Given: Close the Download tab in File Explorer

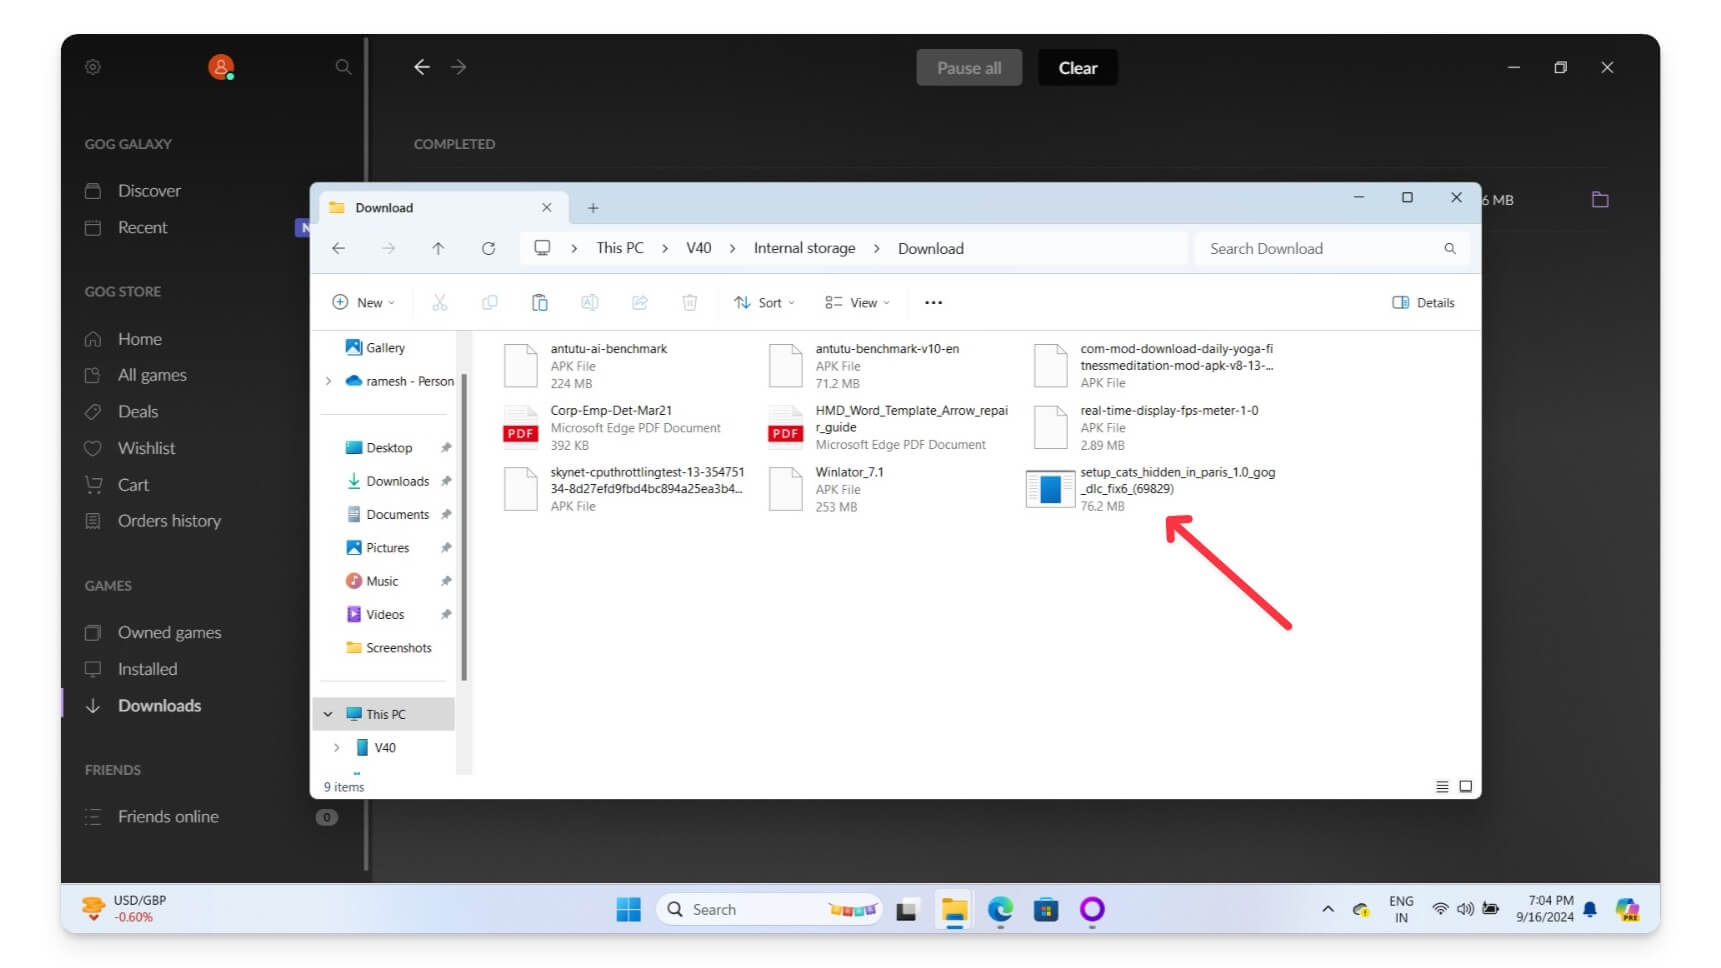Looking at the screenshot, I should coord(546,207).
